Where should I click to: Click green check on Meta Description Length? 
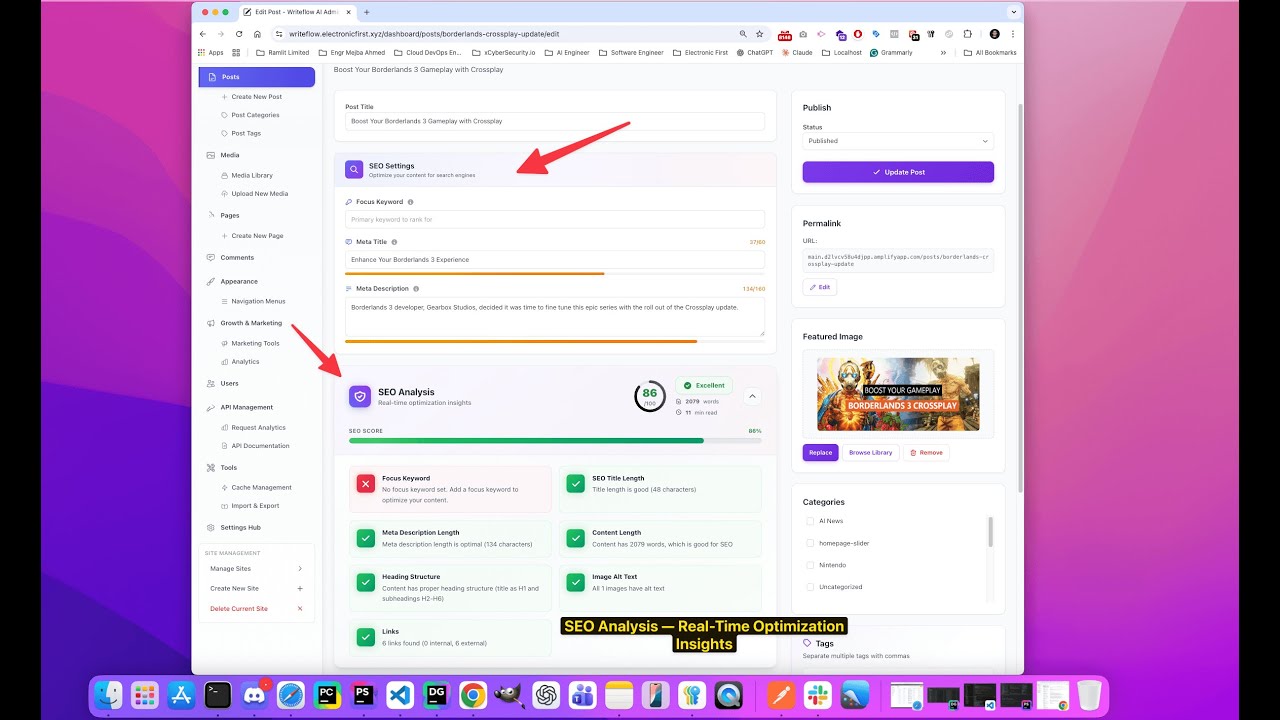pos(365,538)
